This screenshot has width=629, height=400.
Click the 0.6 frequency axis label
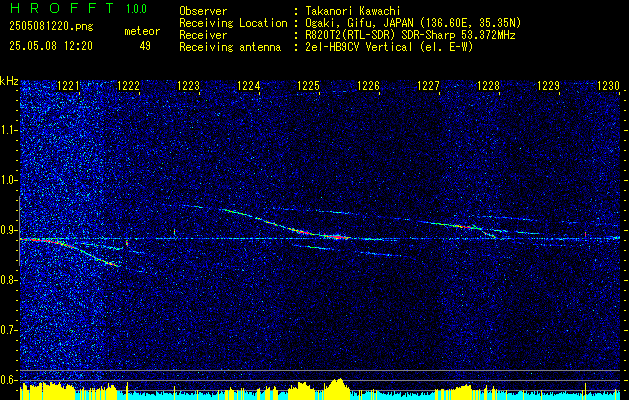pyautogui.click(x=8, y=380)
